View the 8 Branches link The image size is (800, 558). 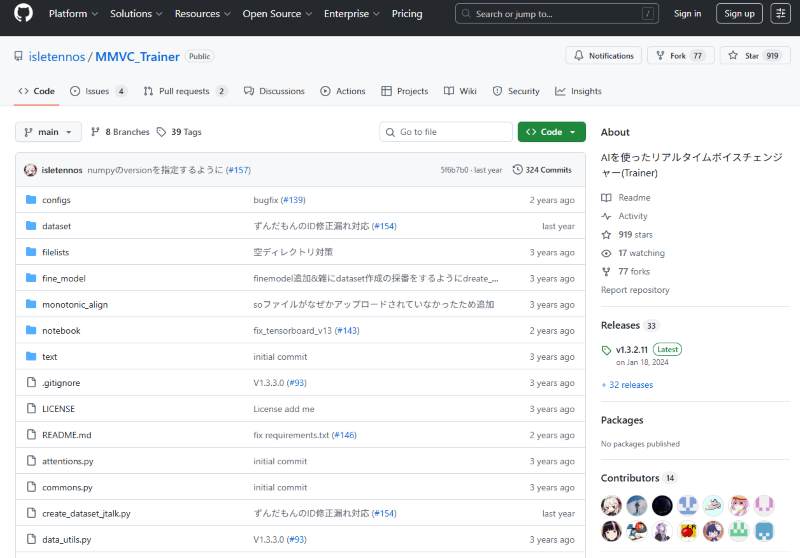point(120,132)
